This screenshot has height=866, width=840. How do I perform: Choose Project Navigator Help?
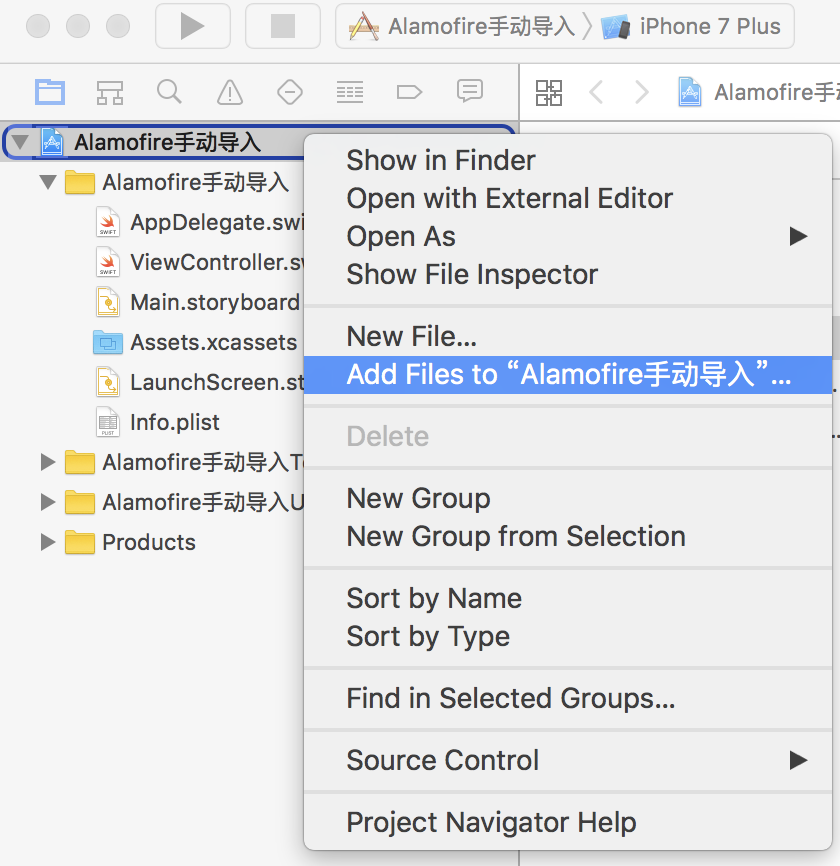tap(568, 822)
